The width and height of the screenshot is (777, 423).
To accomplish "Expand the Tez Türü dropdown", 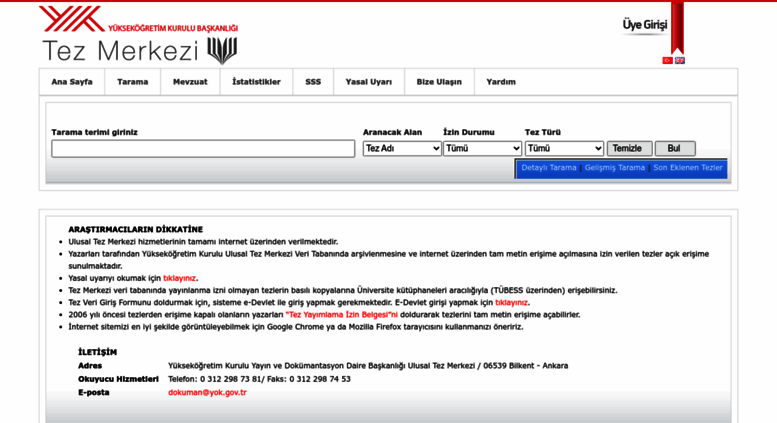I will pos(564,148).
